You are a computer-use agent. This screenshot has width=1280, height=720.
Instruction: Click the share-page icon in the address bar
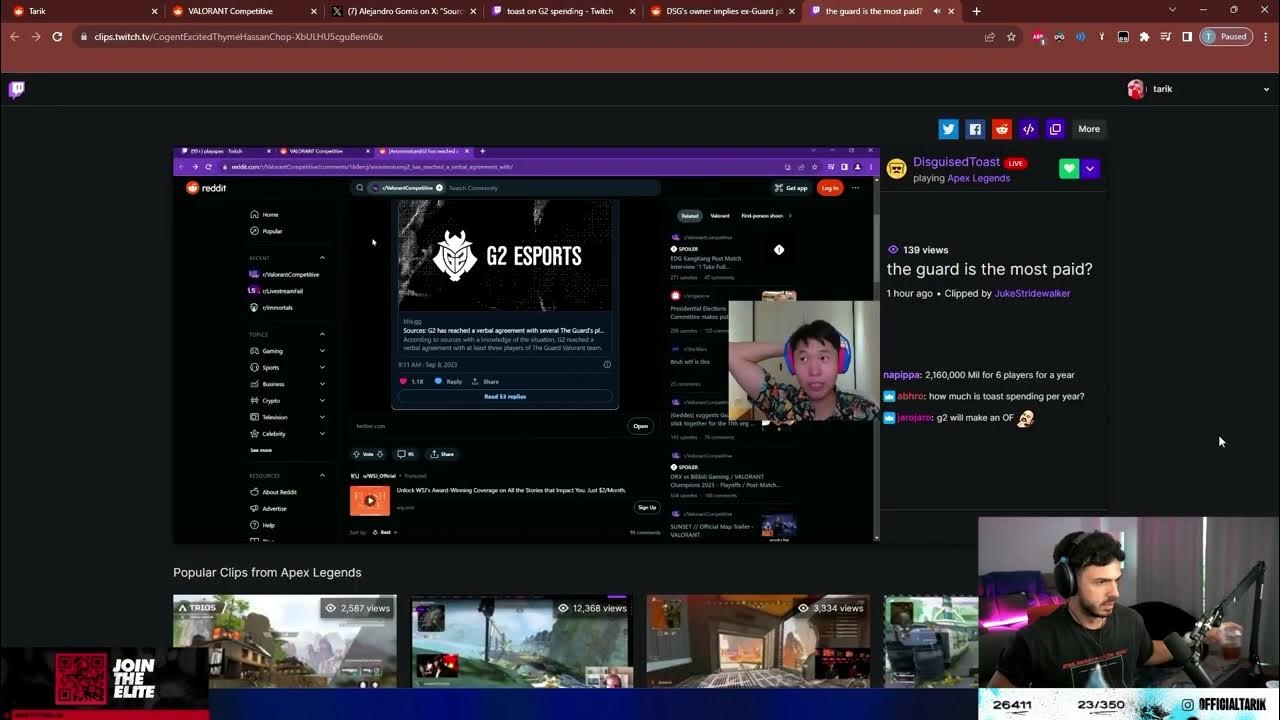pos(989,37)
